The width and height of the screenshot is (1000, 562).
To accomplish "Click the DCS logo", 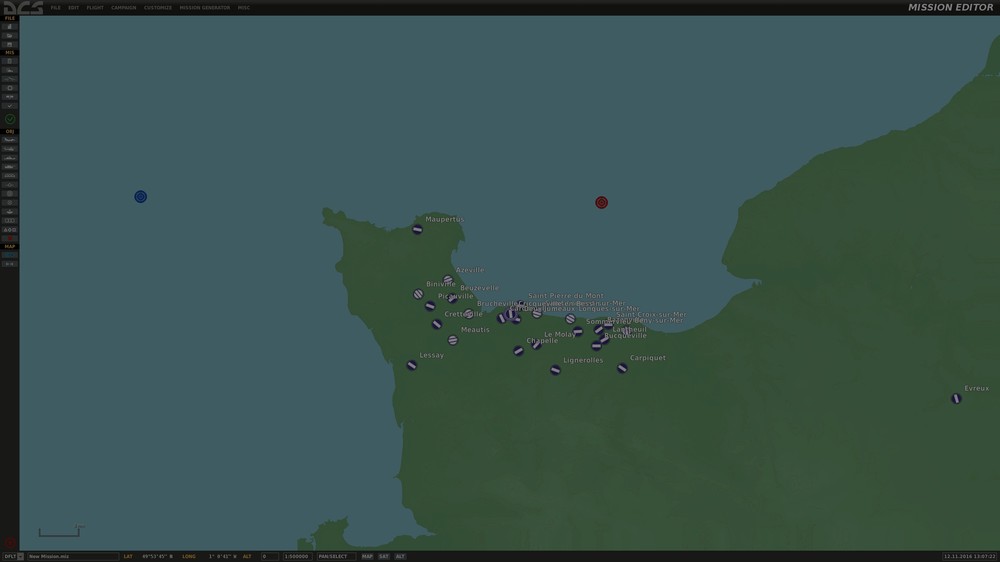I will (23, 8).
